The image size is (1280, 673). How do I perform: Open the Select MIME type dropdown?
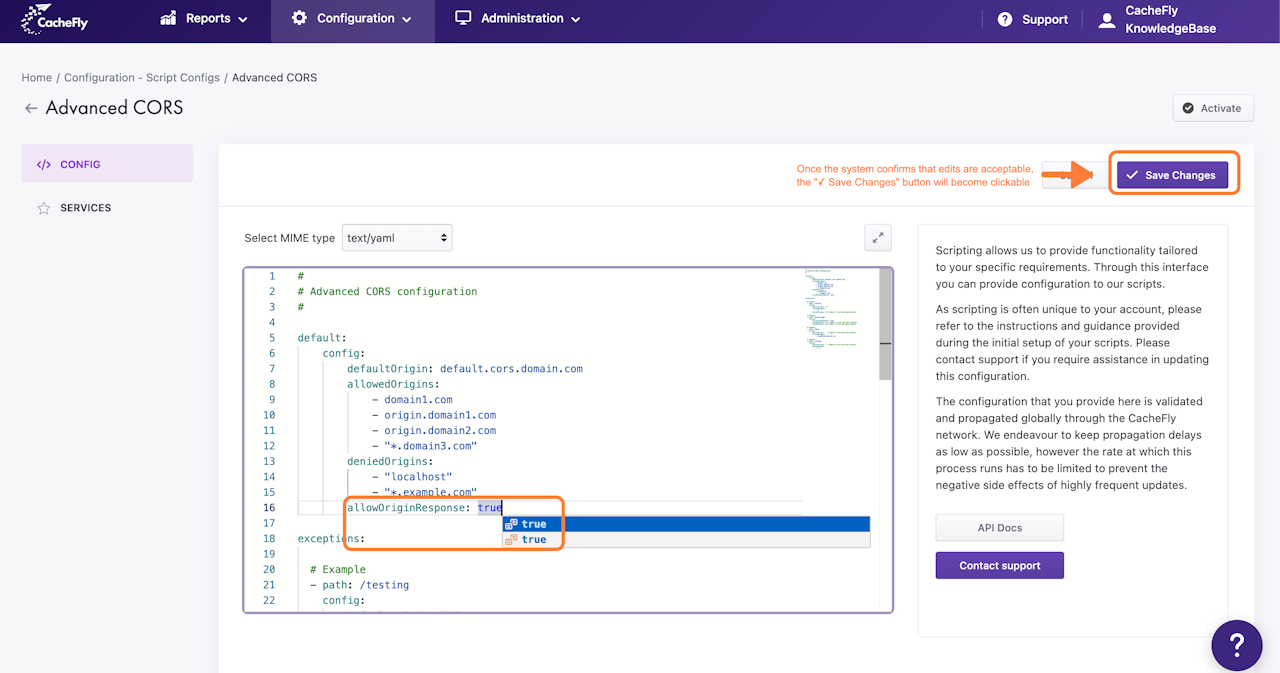coord(397,238)
